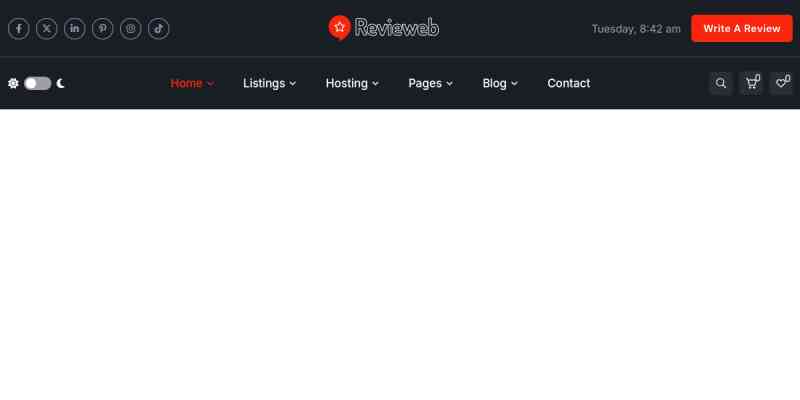The width and height of the screenshot is (800, 400).
Task: Open the search magnifier icon
Action: 720,83
